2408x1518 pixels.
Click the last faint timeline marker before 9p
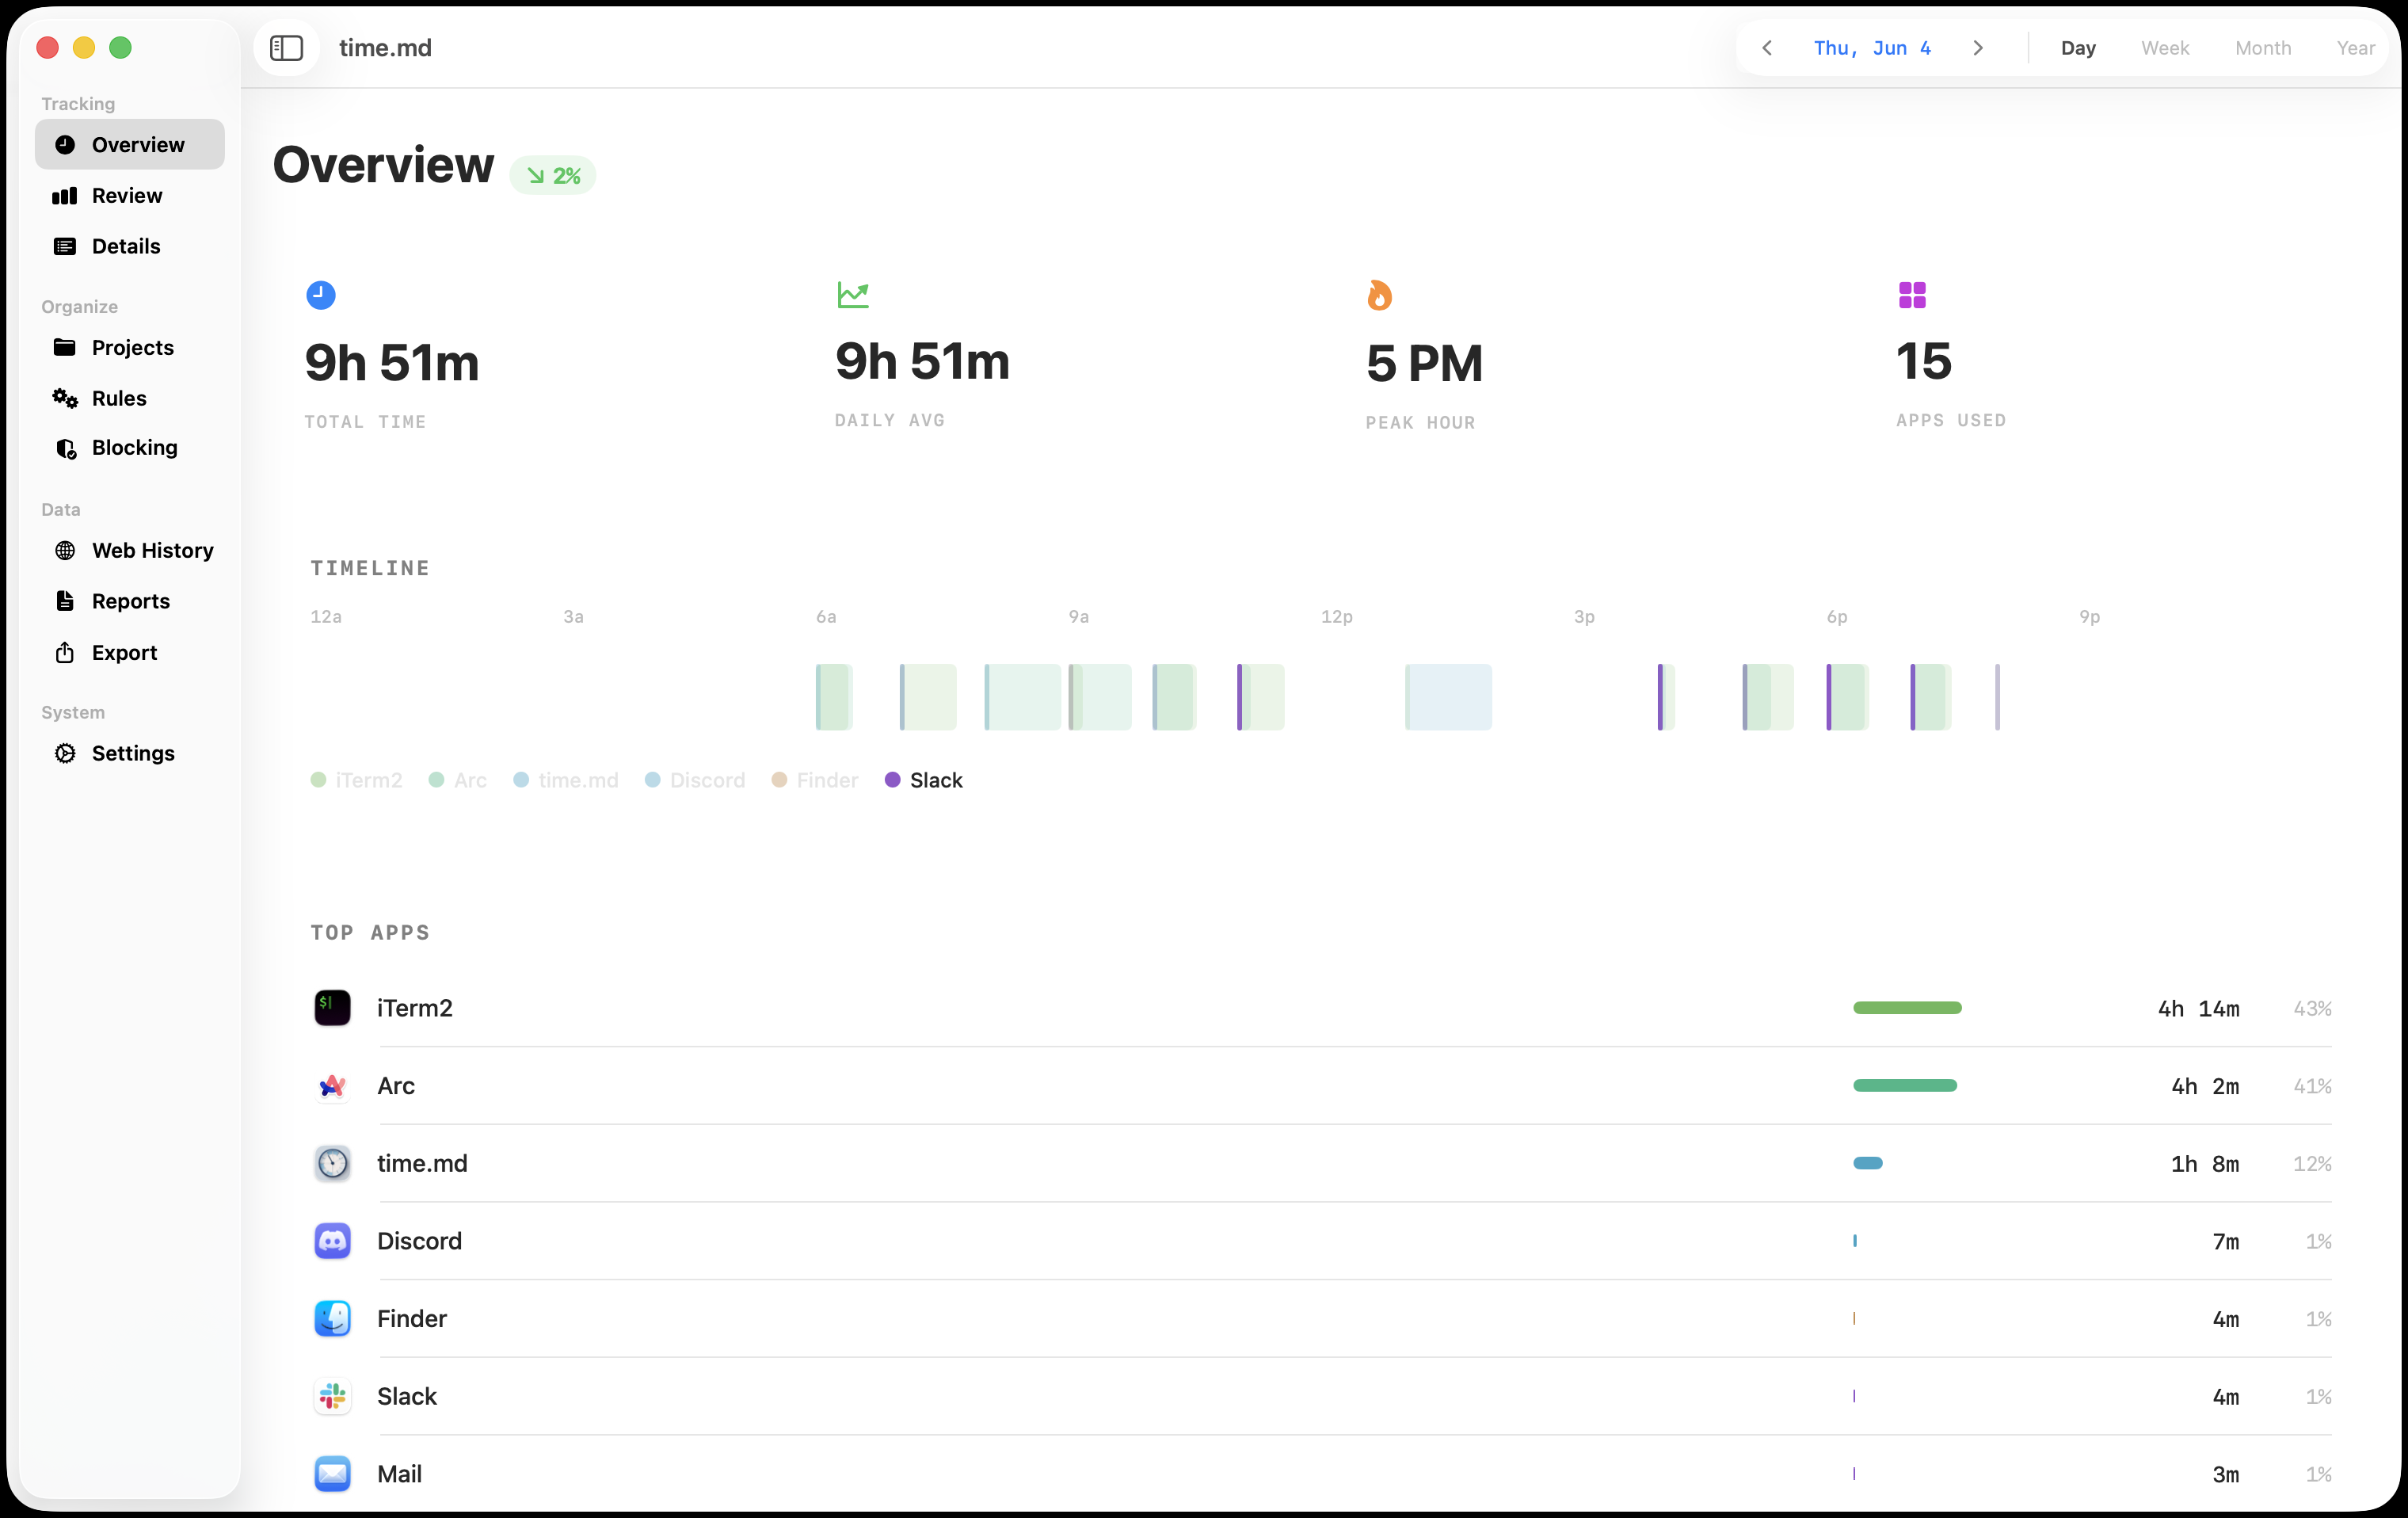click(x=1997, y=697)
